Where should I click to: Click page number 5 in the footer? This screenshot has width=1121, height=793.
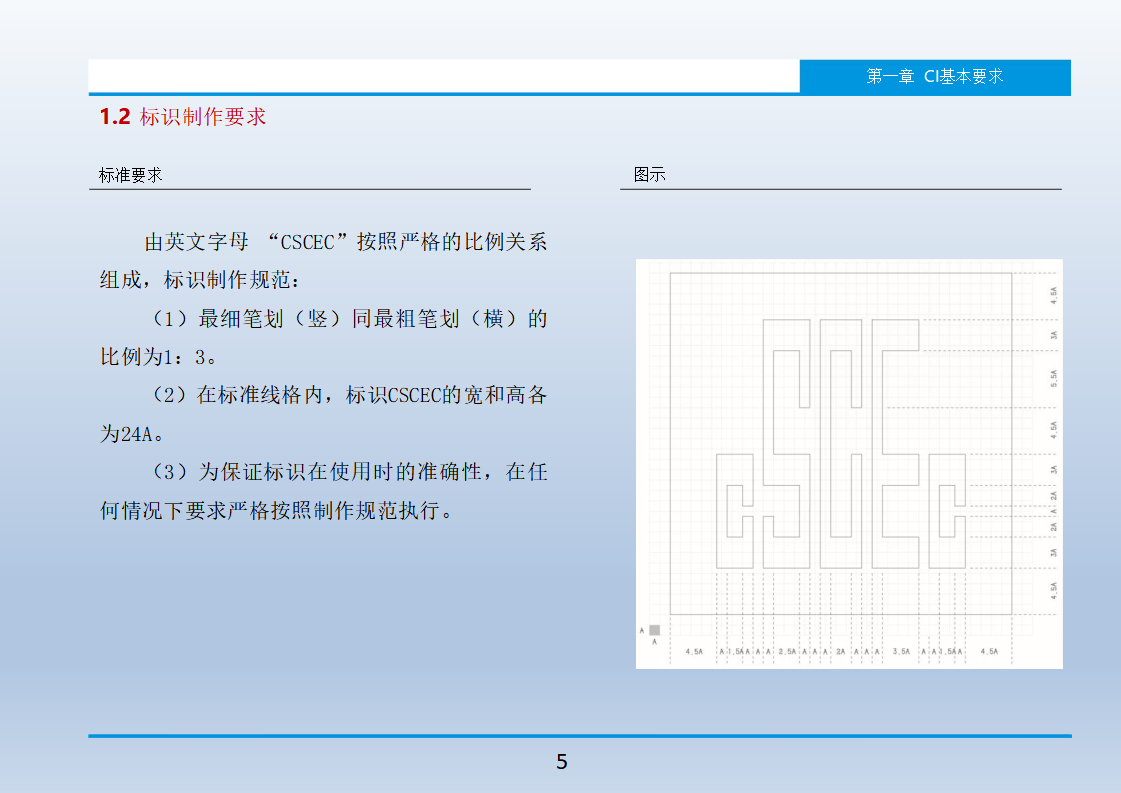pos(562,762)
